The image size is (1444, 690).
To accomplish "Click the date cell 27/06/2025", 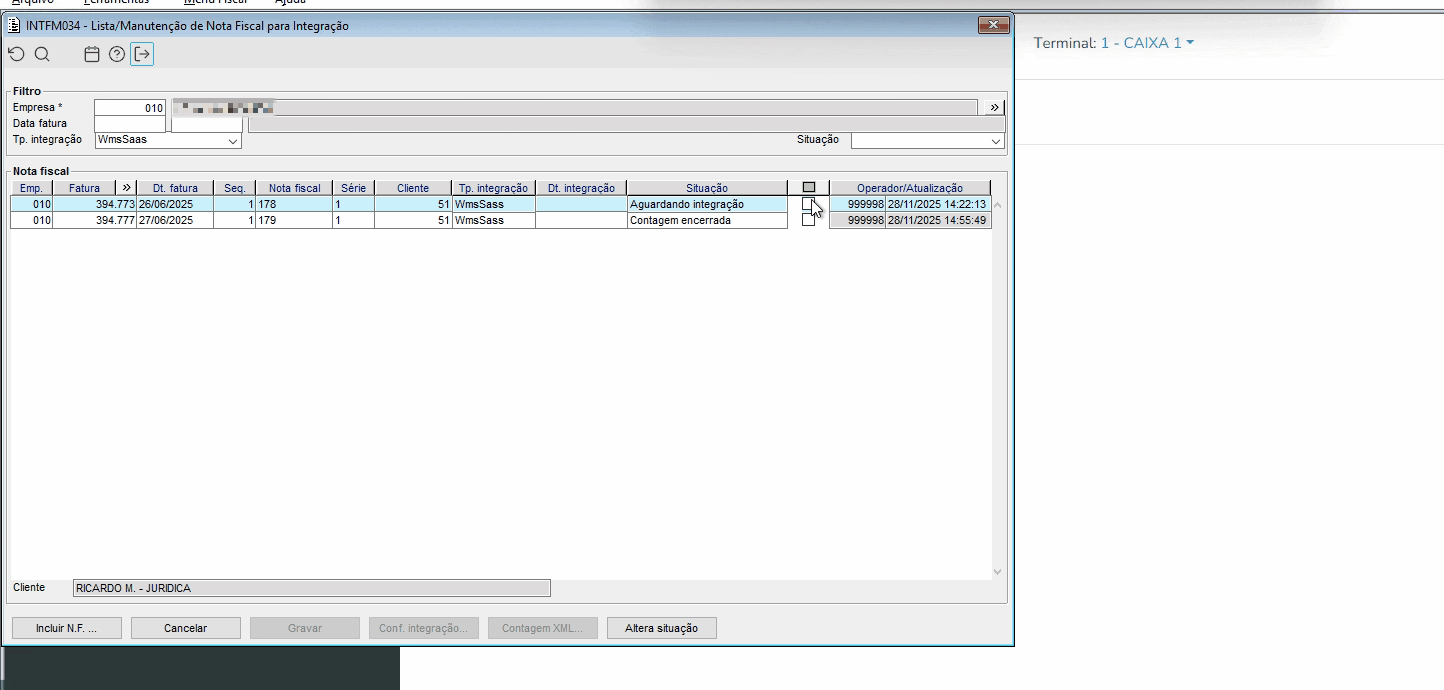I will [175, 220].
